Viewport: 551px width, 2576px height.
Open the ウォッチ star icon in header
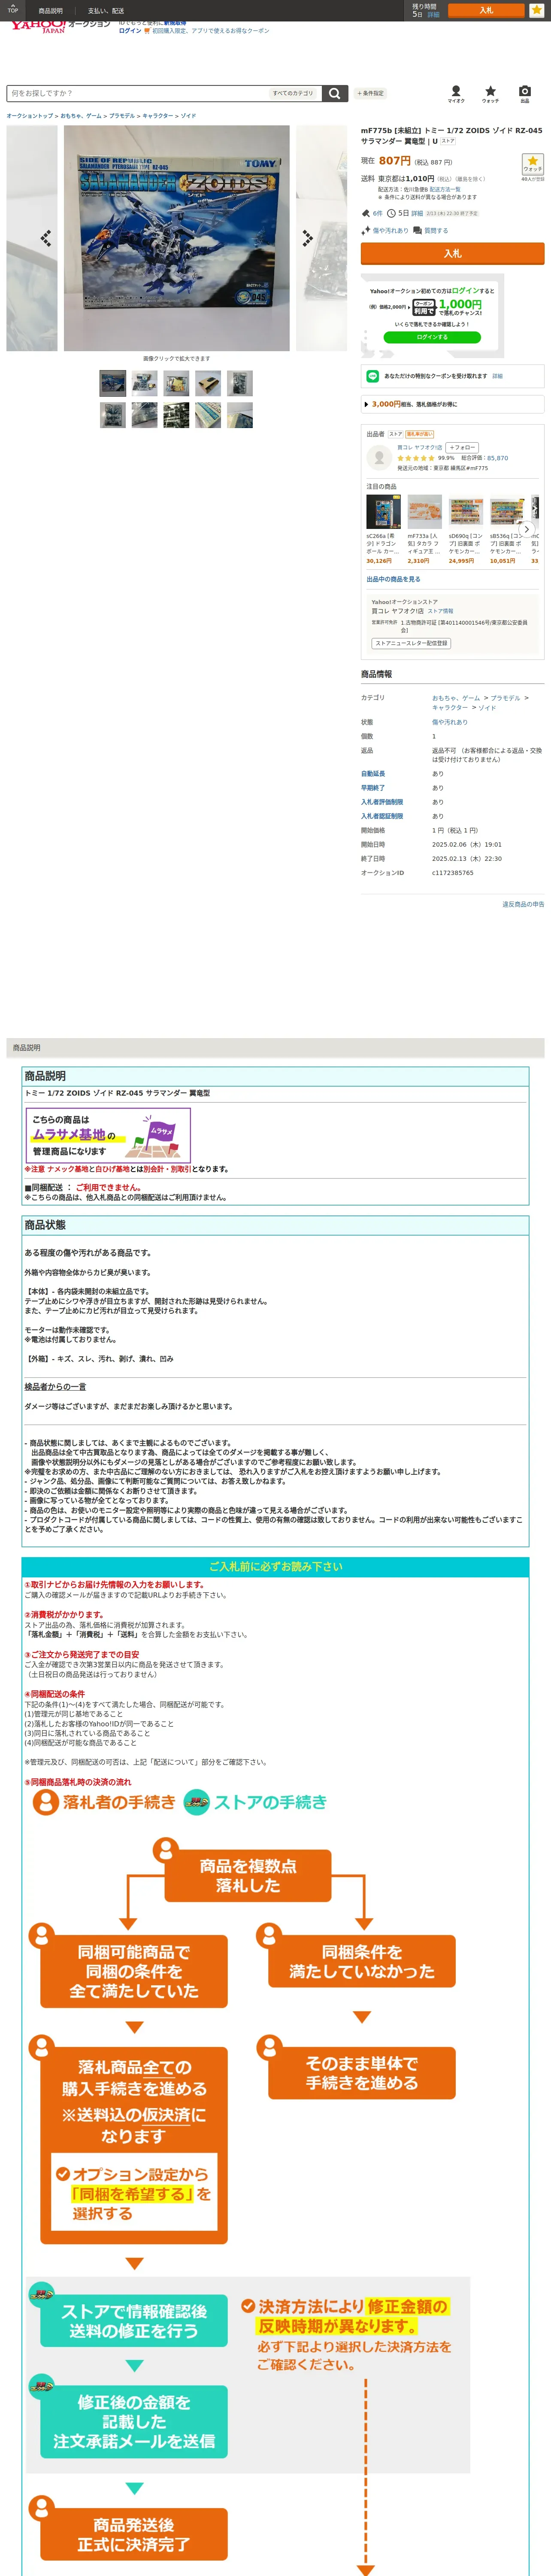490,93
